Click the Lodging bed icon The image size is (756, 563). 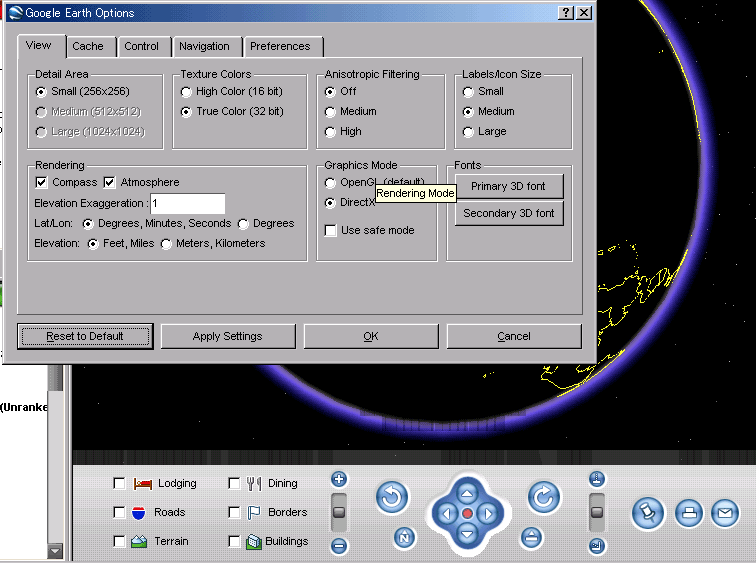coord(143,483)
